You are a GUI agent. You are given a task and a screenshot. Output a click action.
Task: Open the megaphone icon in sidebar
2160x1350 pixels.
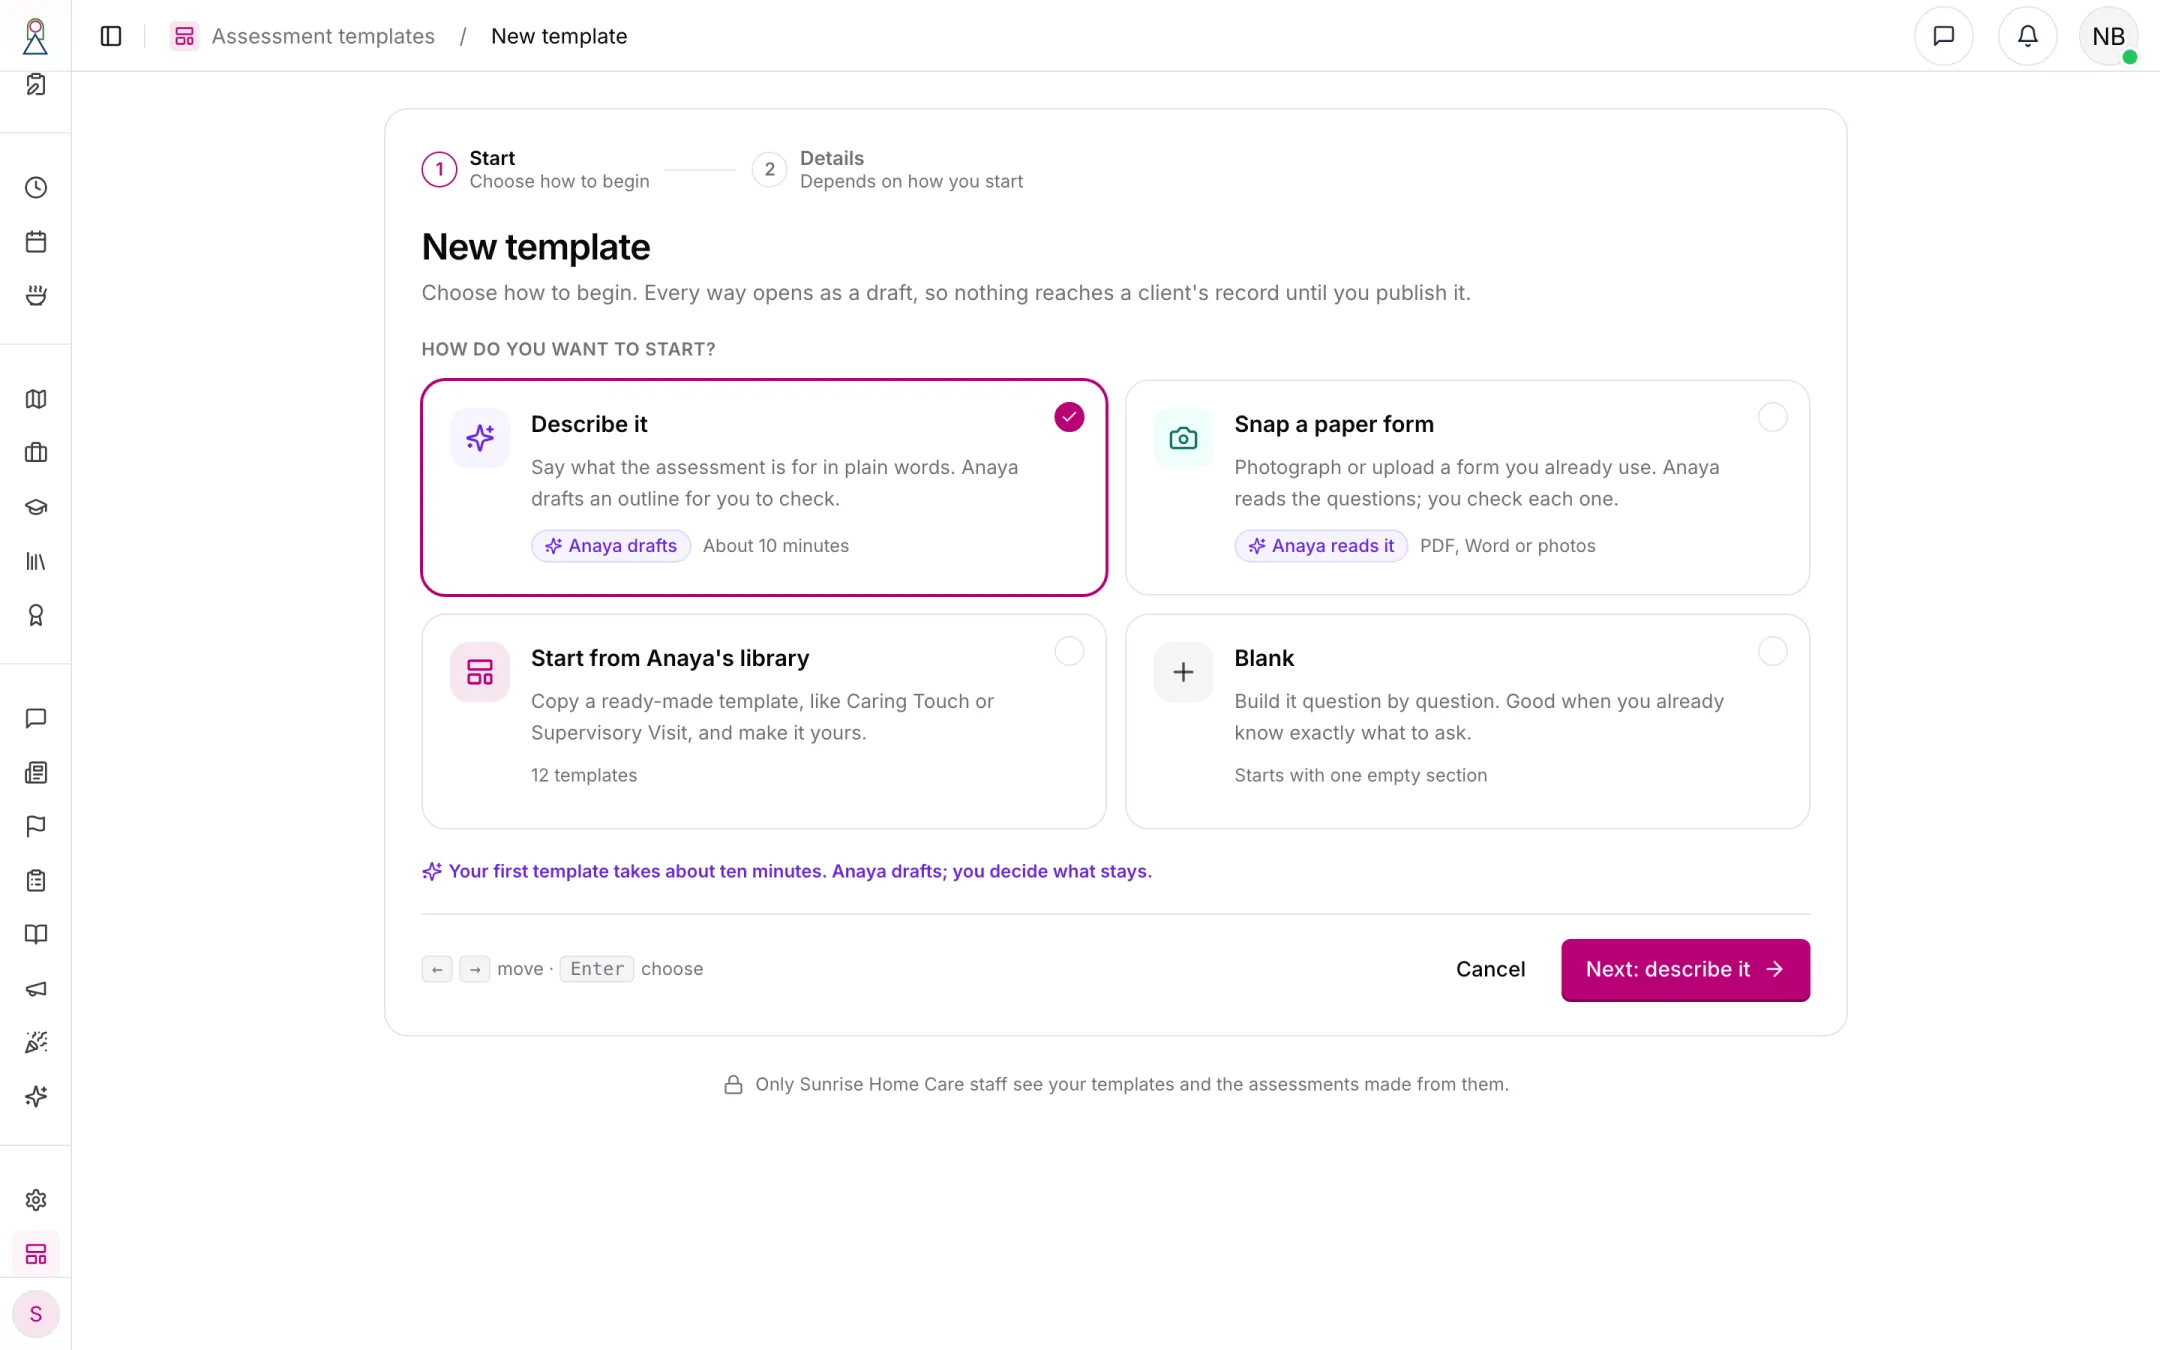point(36,988)
